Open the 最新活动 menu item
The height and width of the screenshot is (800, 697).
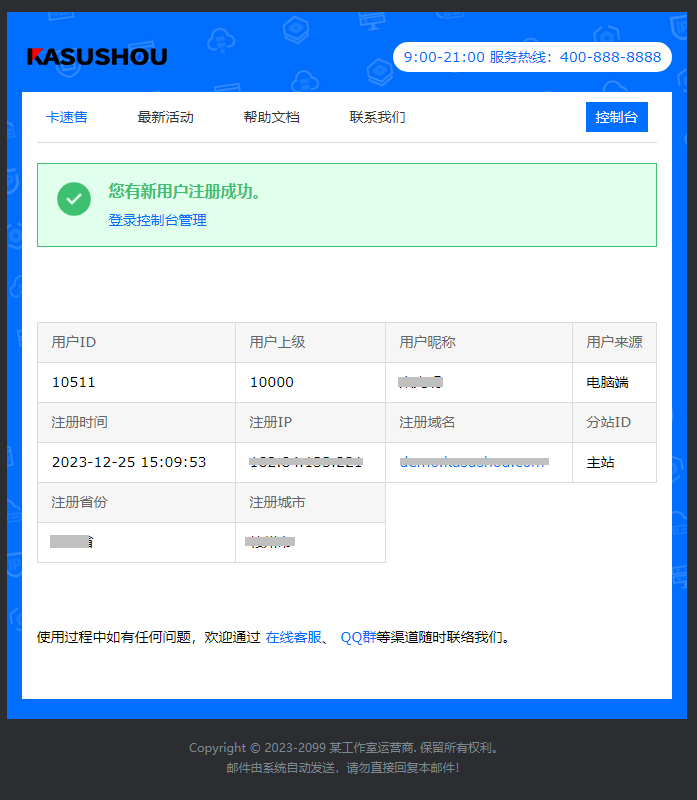[165, 117]
